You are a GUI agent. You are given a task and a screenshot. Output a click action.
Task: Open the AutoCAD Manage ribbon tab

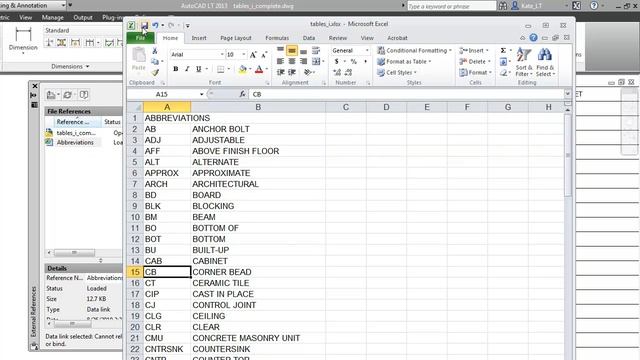[53, 17]
